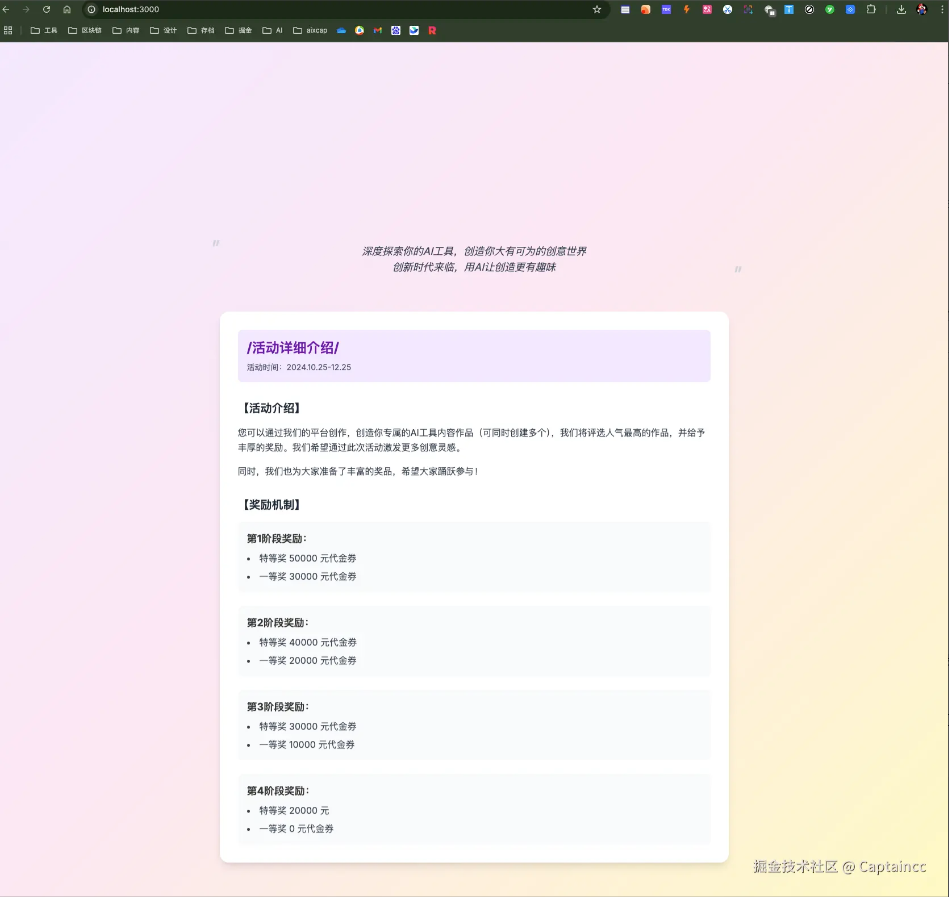The image size is (949, 897).
Task: Click 一等奖 0 元代金券 item
Action: (296, 829)
